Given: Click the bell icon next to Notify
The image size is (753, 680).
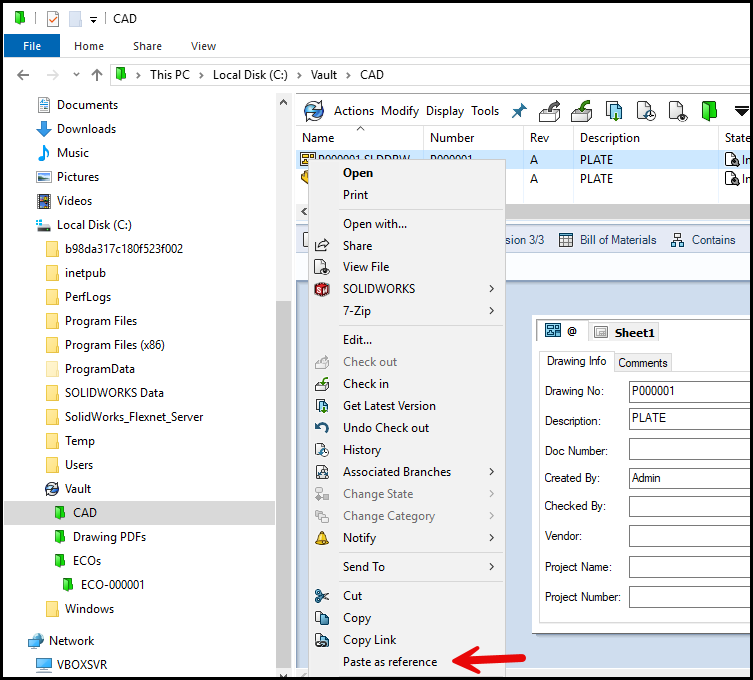Looking at the screenshot, I should point(322,538).
